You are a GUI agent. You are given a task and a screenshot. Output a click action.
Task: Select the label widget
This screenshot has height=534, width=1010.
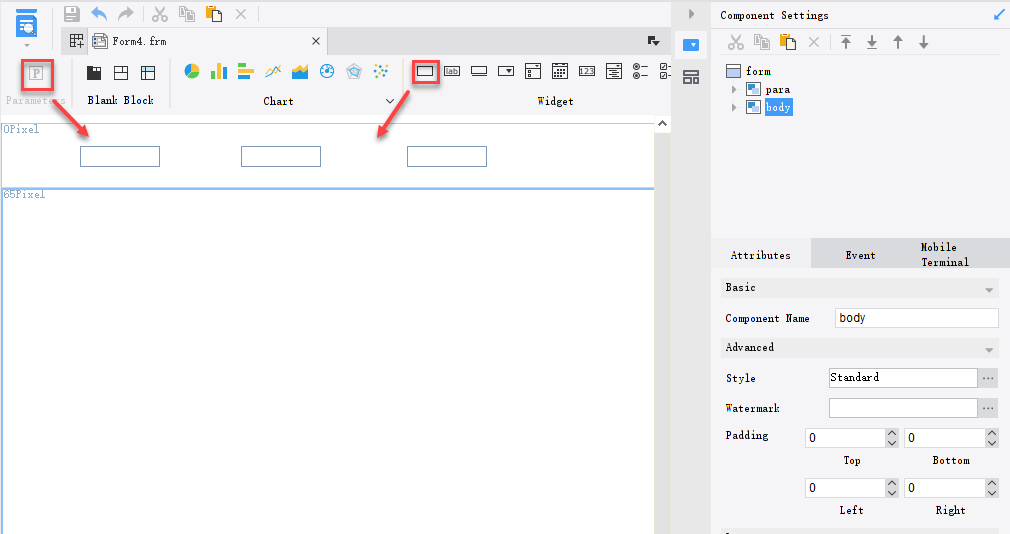[452, 72]
